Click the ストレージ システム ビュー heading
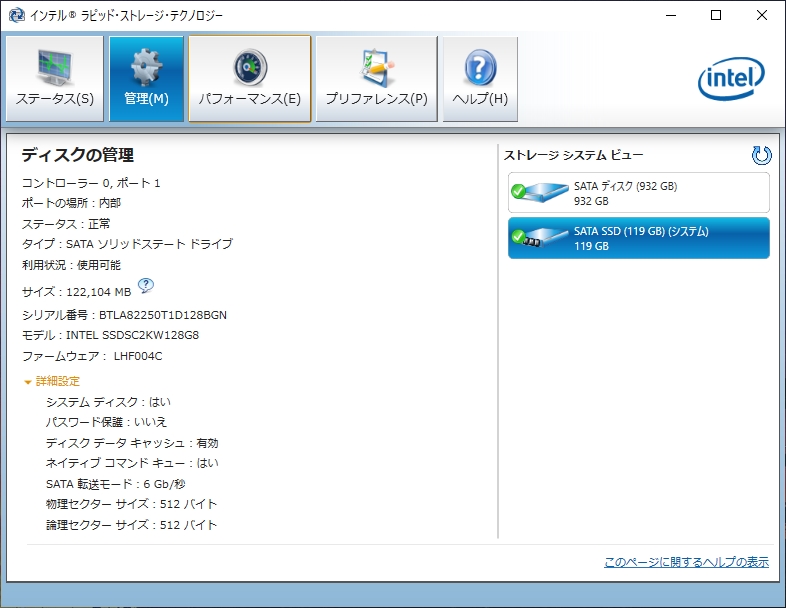This screenshot has width=786, height=608. 573,155
